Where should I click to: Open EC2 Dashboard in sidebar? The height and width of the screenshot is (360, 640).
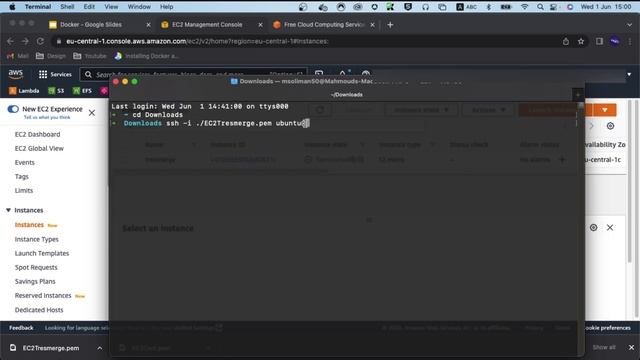38,134
